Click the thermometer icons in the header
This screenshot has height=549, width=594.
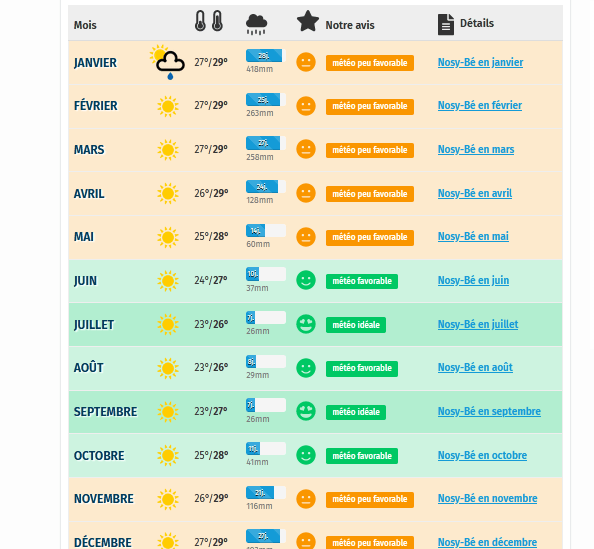point(209,21)
